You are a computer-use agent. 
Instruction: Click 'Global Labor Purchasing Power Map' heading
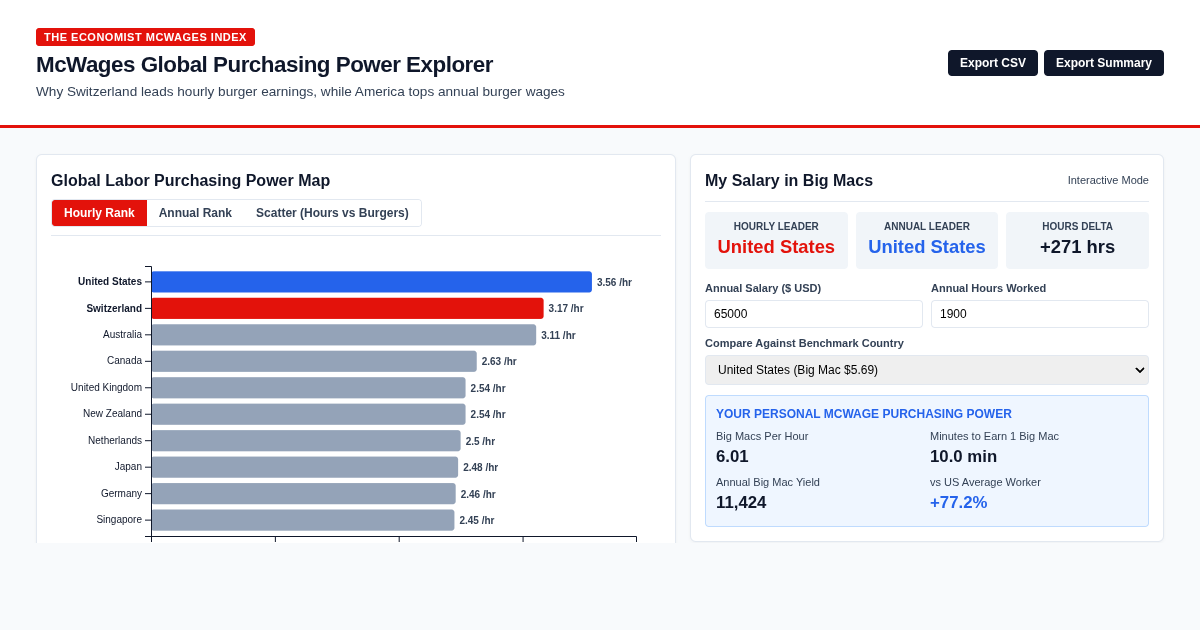[x=190, y=181]
